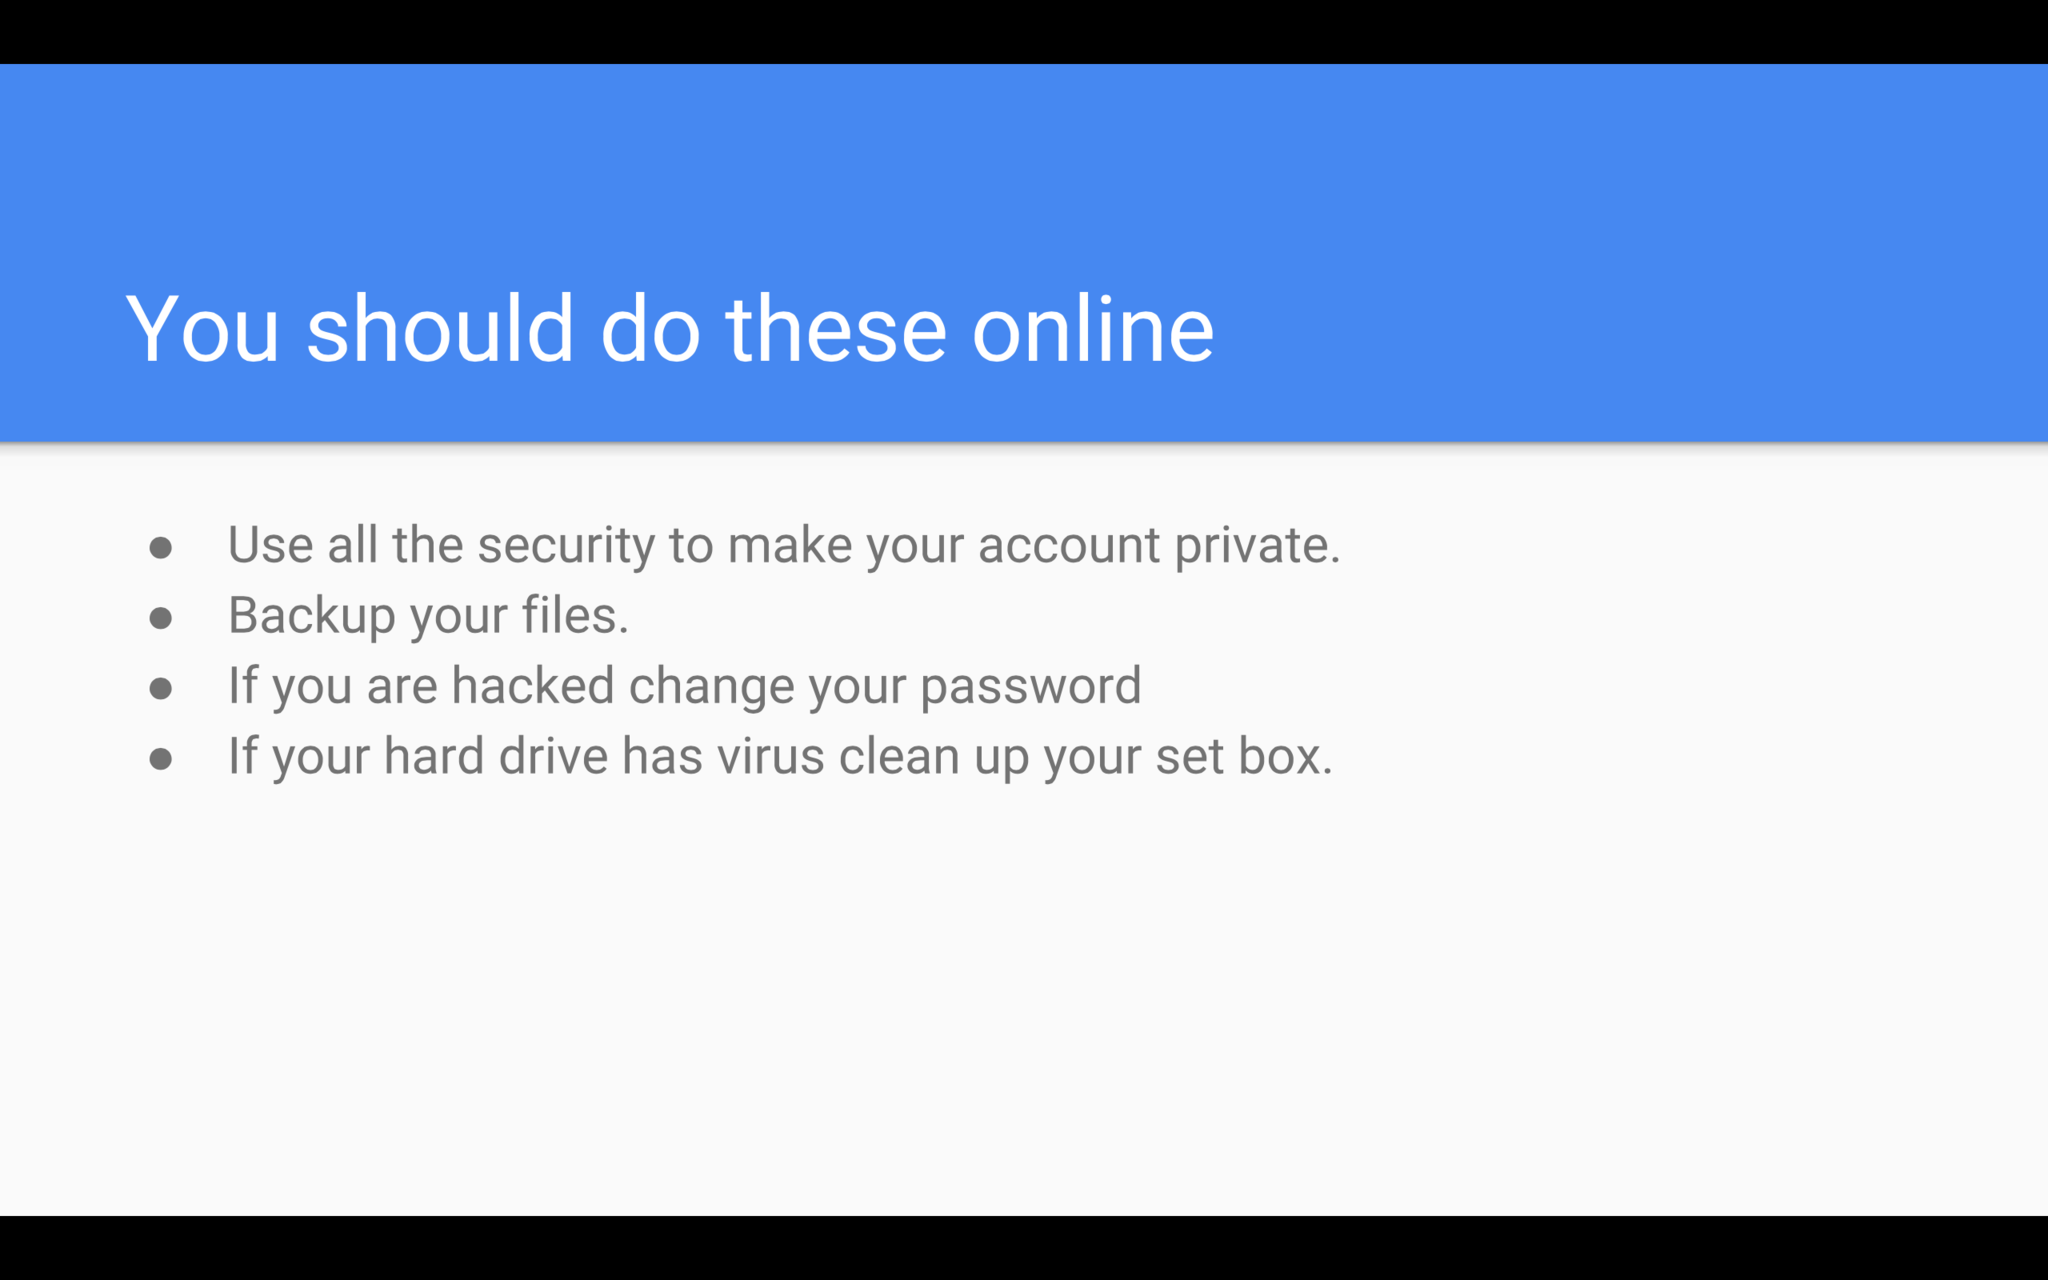Click the bullet text about account security

click(x=783, y=545)
